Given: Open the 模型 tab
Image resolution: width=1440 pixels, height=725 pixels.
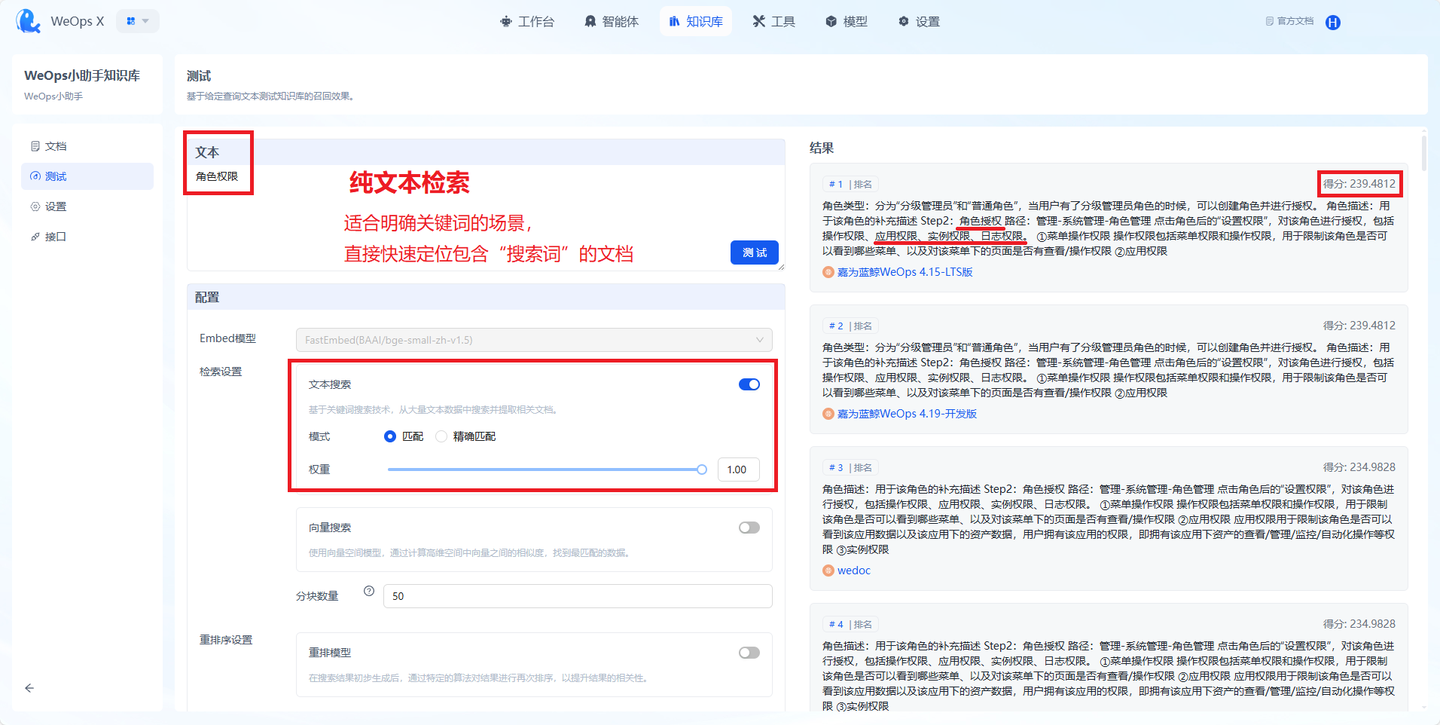Looking at the screenshot, I should tap(847, 21).
